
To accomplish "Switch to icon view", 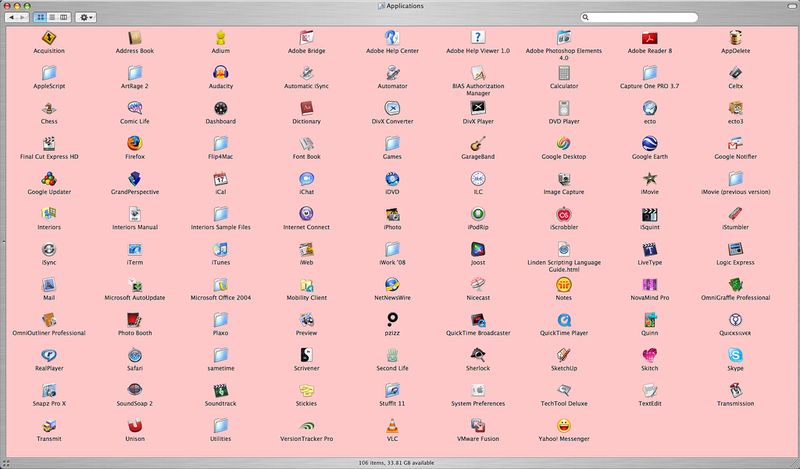I will click(x=40, y=17).
